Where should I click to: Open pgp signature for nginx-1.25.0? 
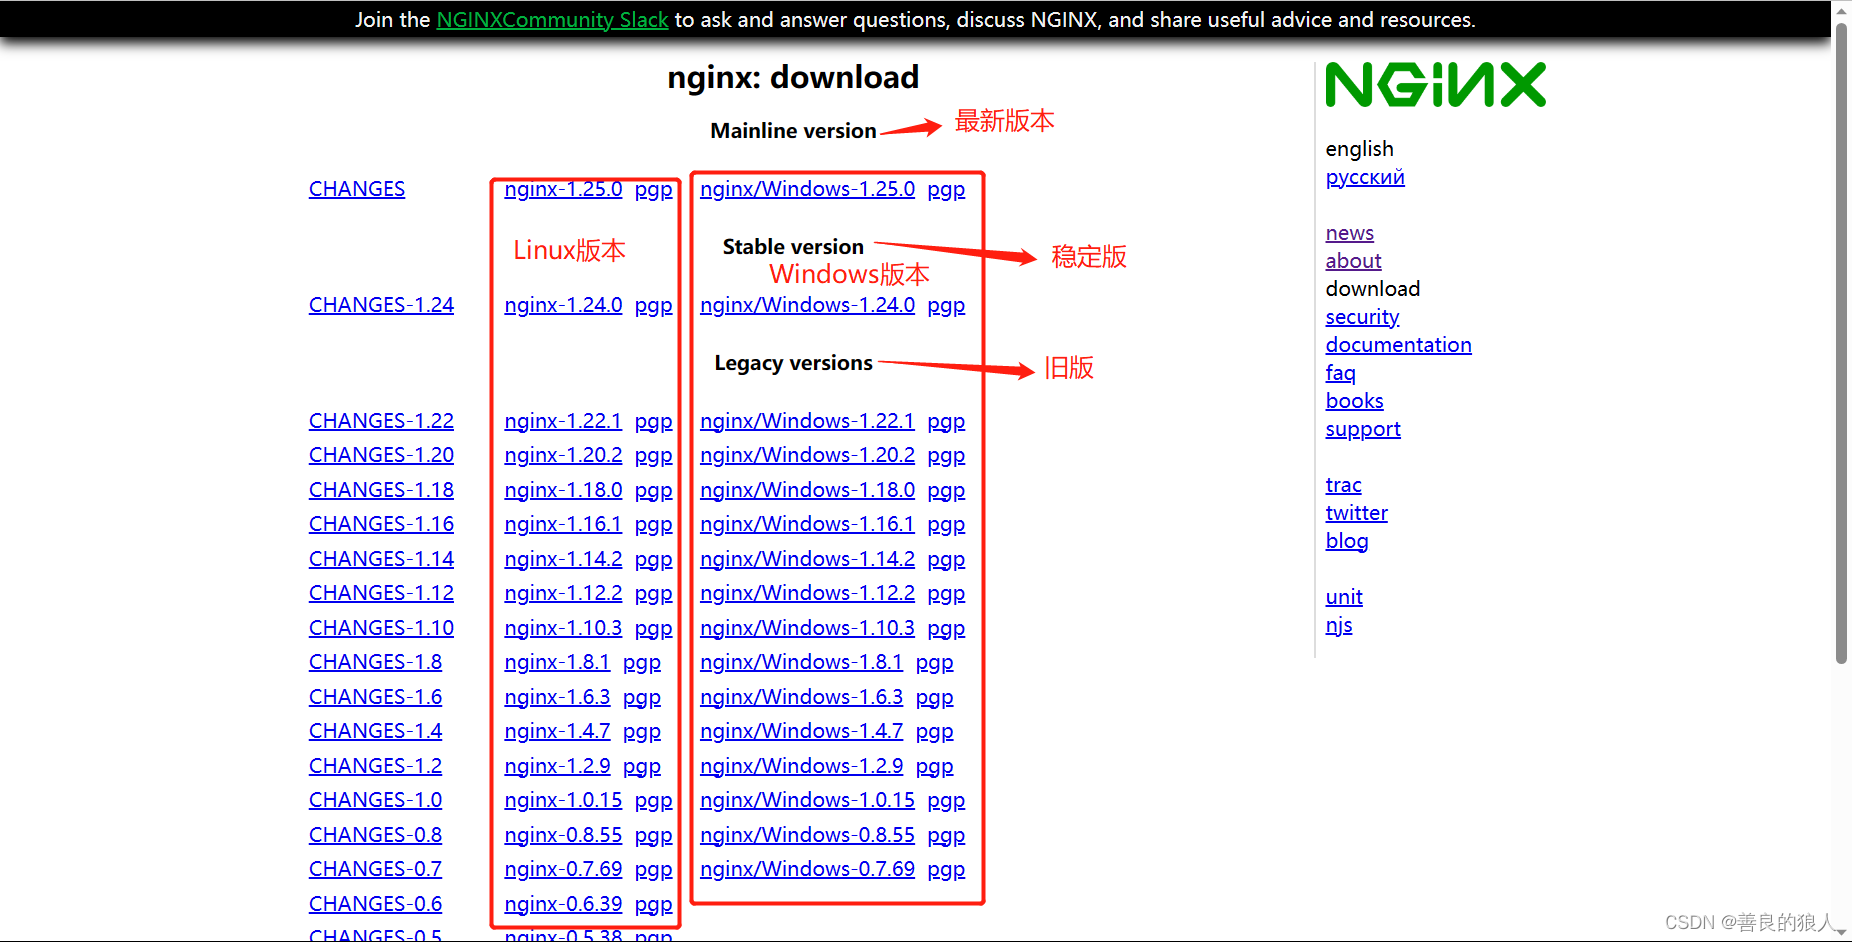653,189
